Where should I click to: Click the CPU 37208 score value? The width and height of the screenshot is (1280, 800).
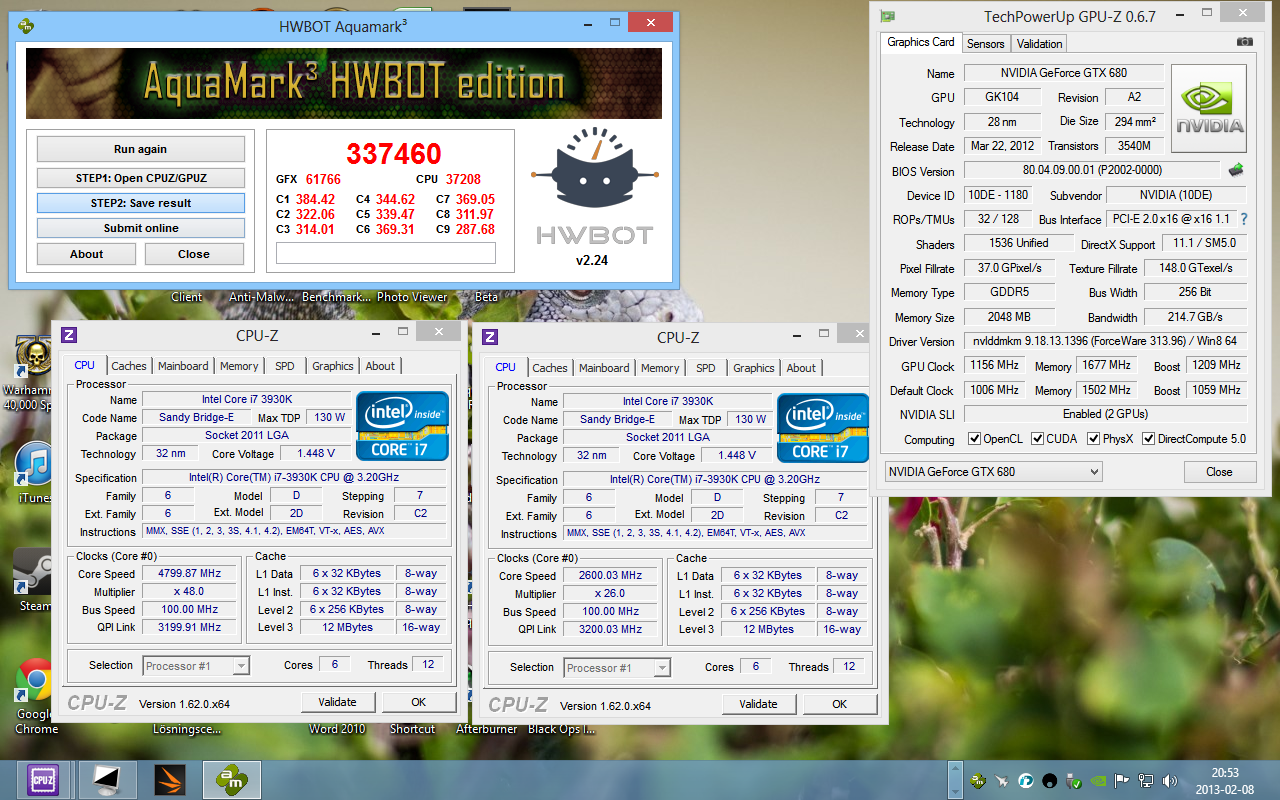[464, 179]
